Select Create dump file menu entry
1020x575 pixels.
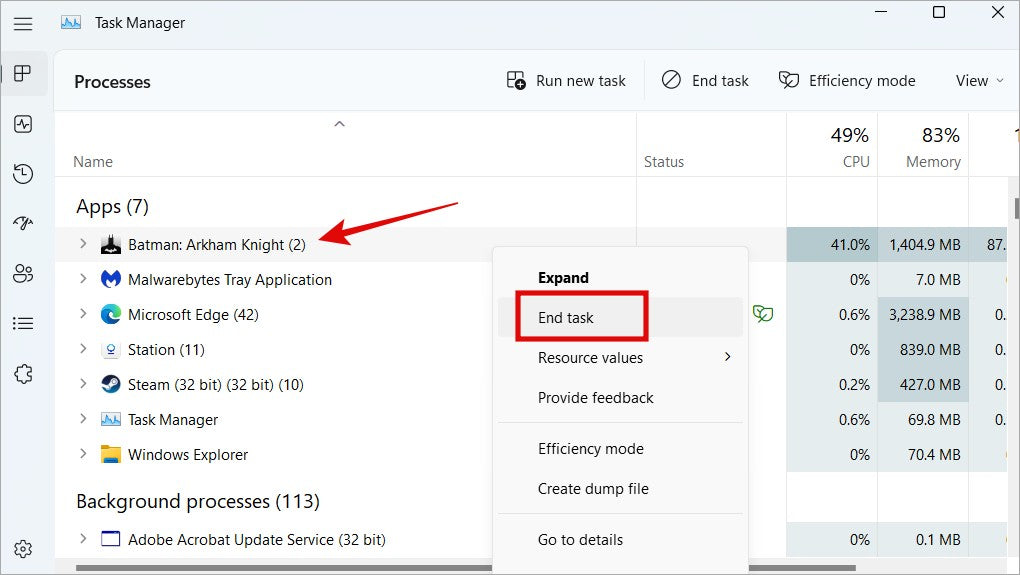[x=593, y=489]
